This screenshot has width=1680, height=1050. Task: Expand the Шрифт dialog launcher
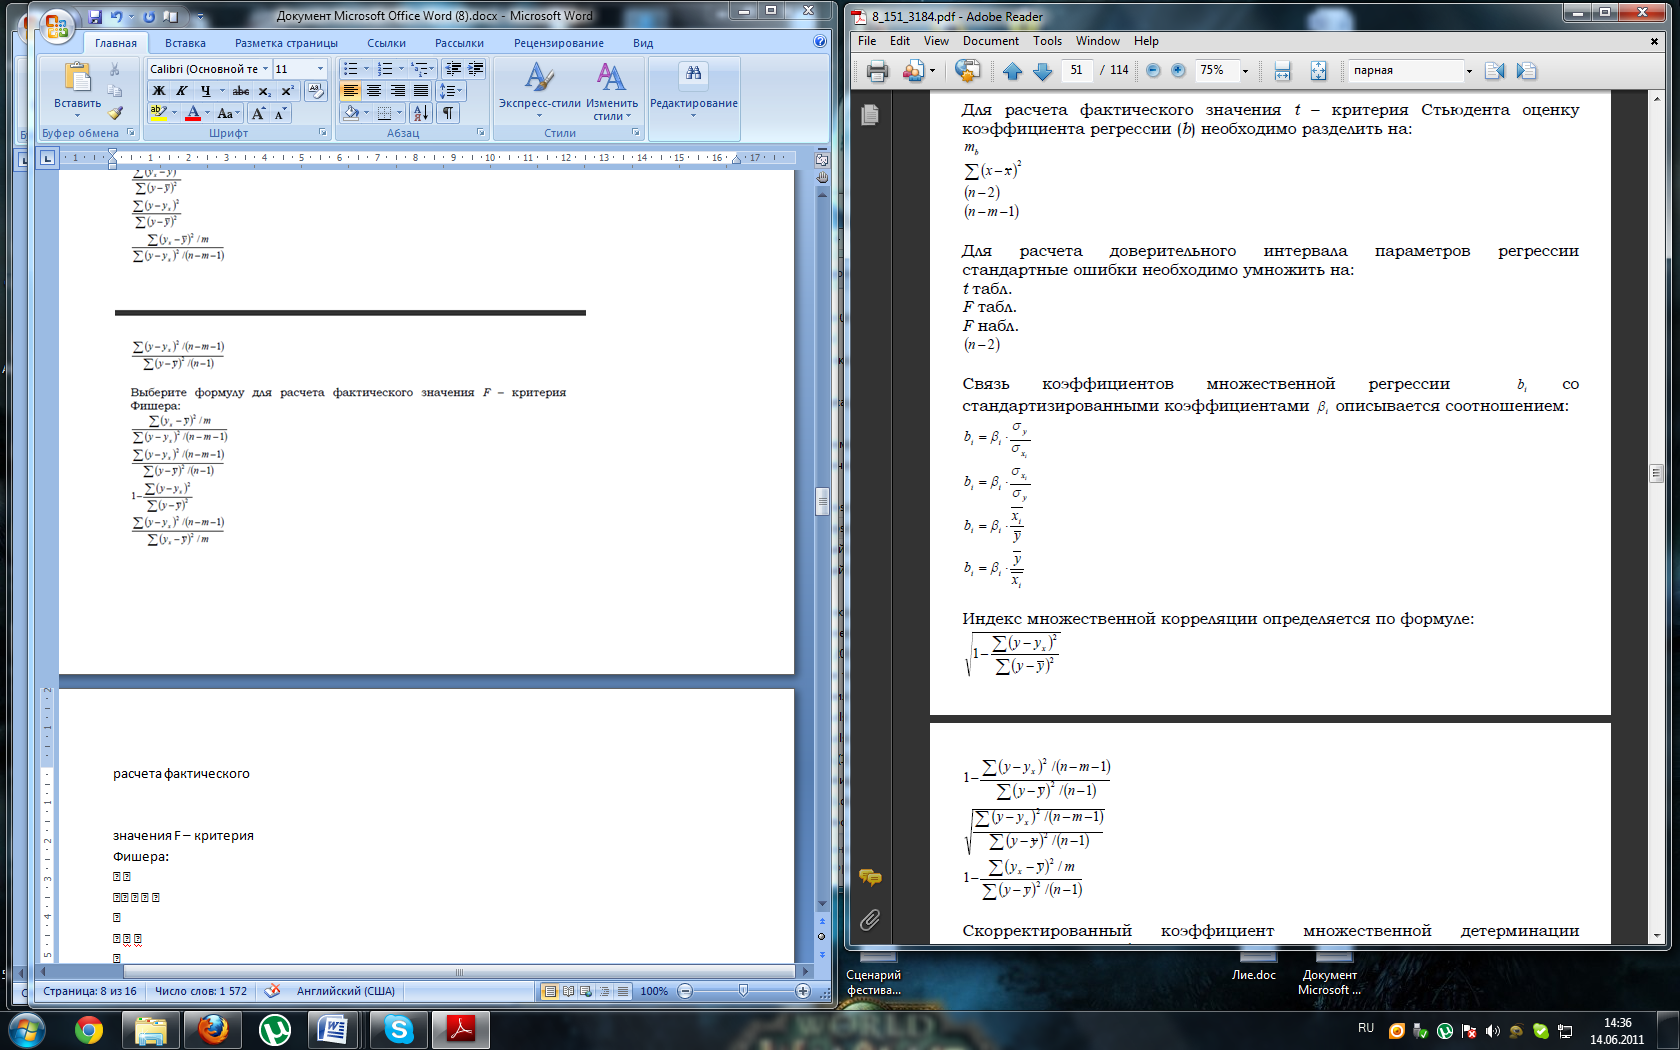323,133
